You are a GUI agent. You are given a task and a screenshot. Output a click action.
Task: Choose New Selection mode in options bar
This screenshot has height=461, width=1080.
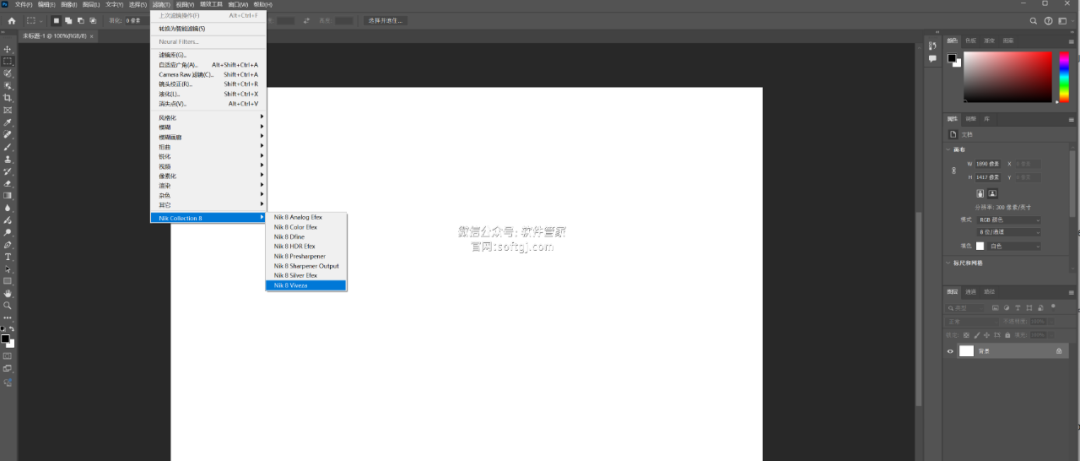(56, 21)
